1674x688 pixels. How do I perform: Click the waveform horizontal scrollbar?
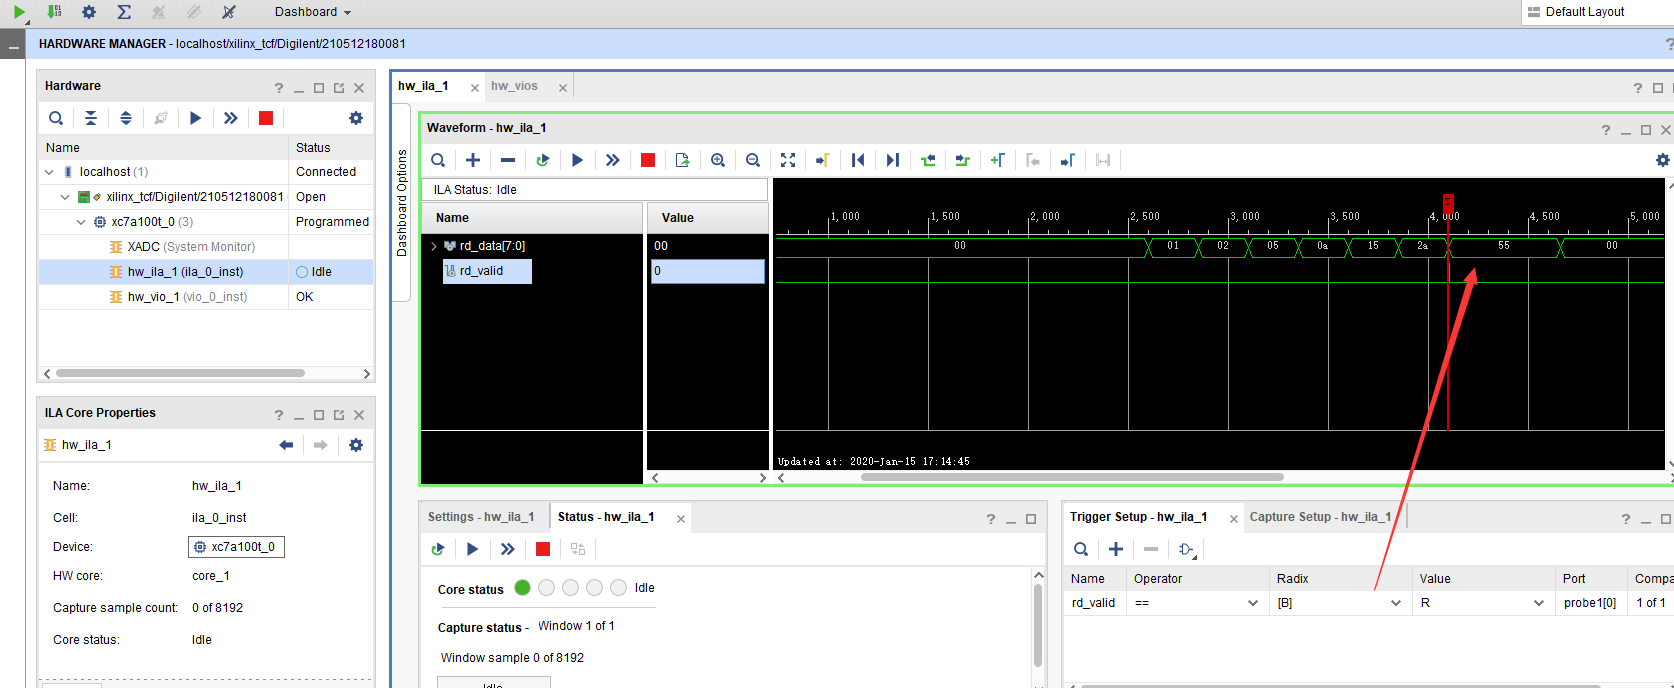click(1072, 477)
